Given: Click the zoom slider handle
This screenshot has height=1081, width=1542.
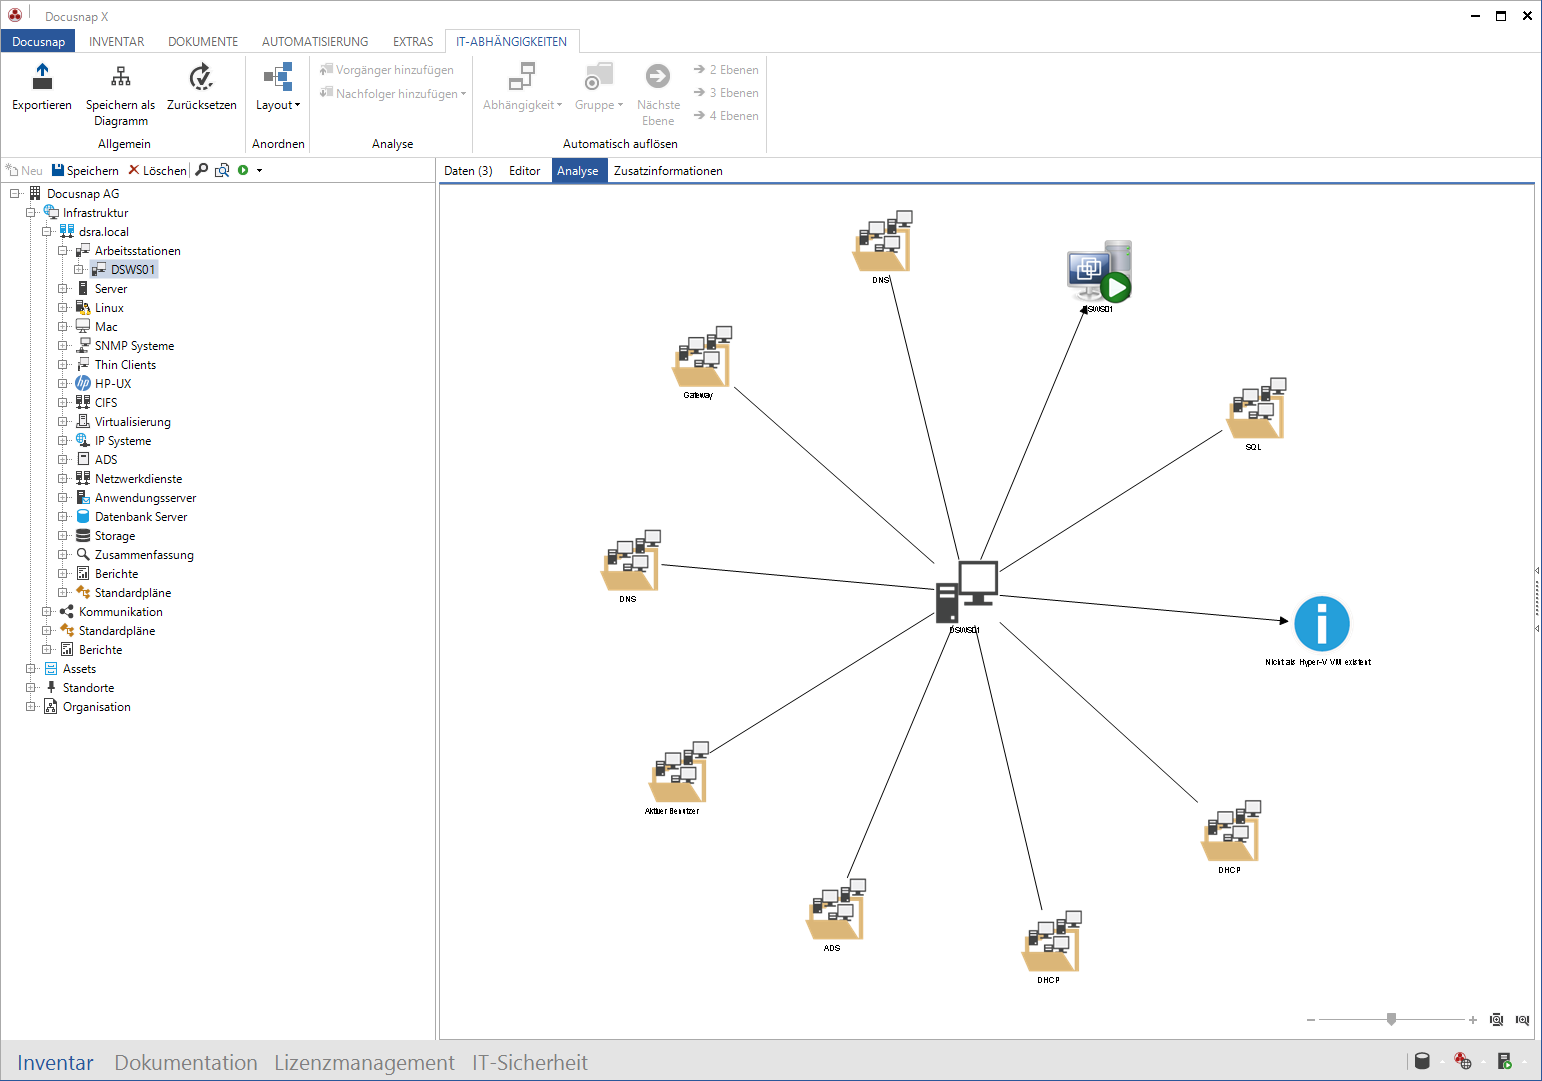Looking at the screenshot, I should pyautogui.click(x=1391, y=1019).
